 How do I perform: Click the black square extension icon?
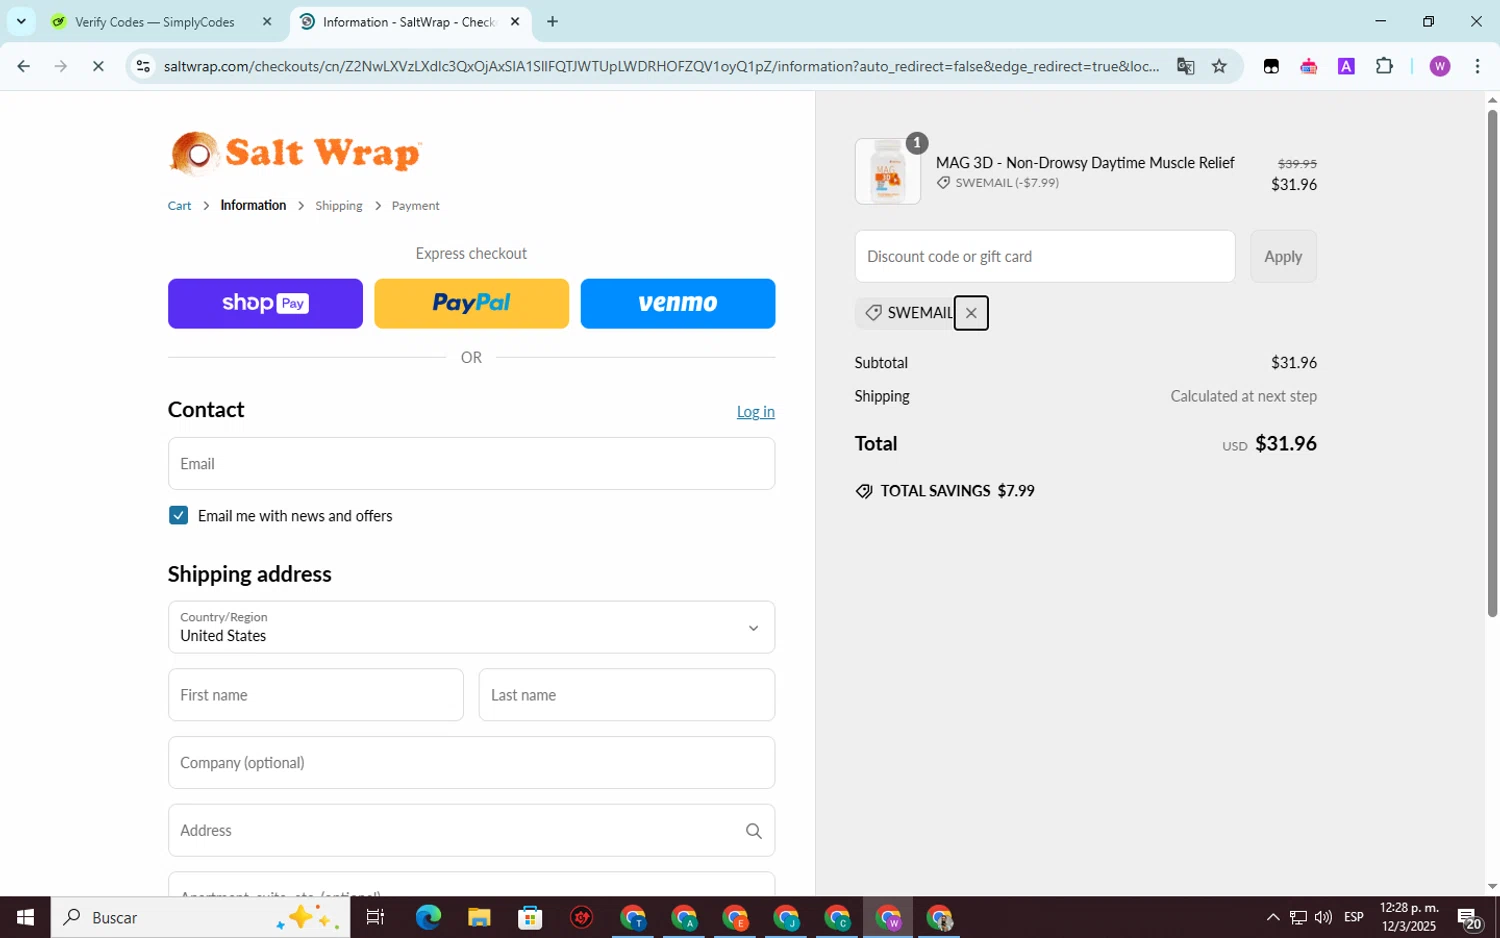[1271, 66]
